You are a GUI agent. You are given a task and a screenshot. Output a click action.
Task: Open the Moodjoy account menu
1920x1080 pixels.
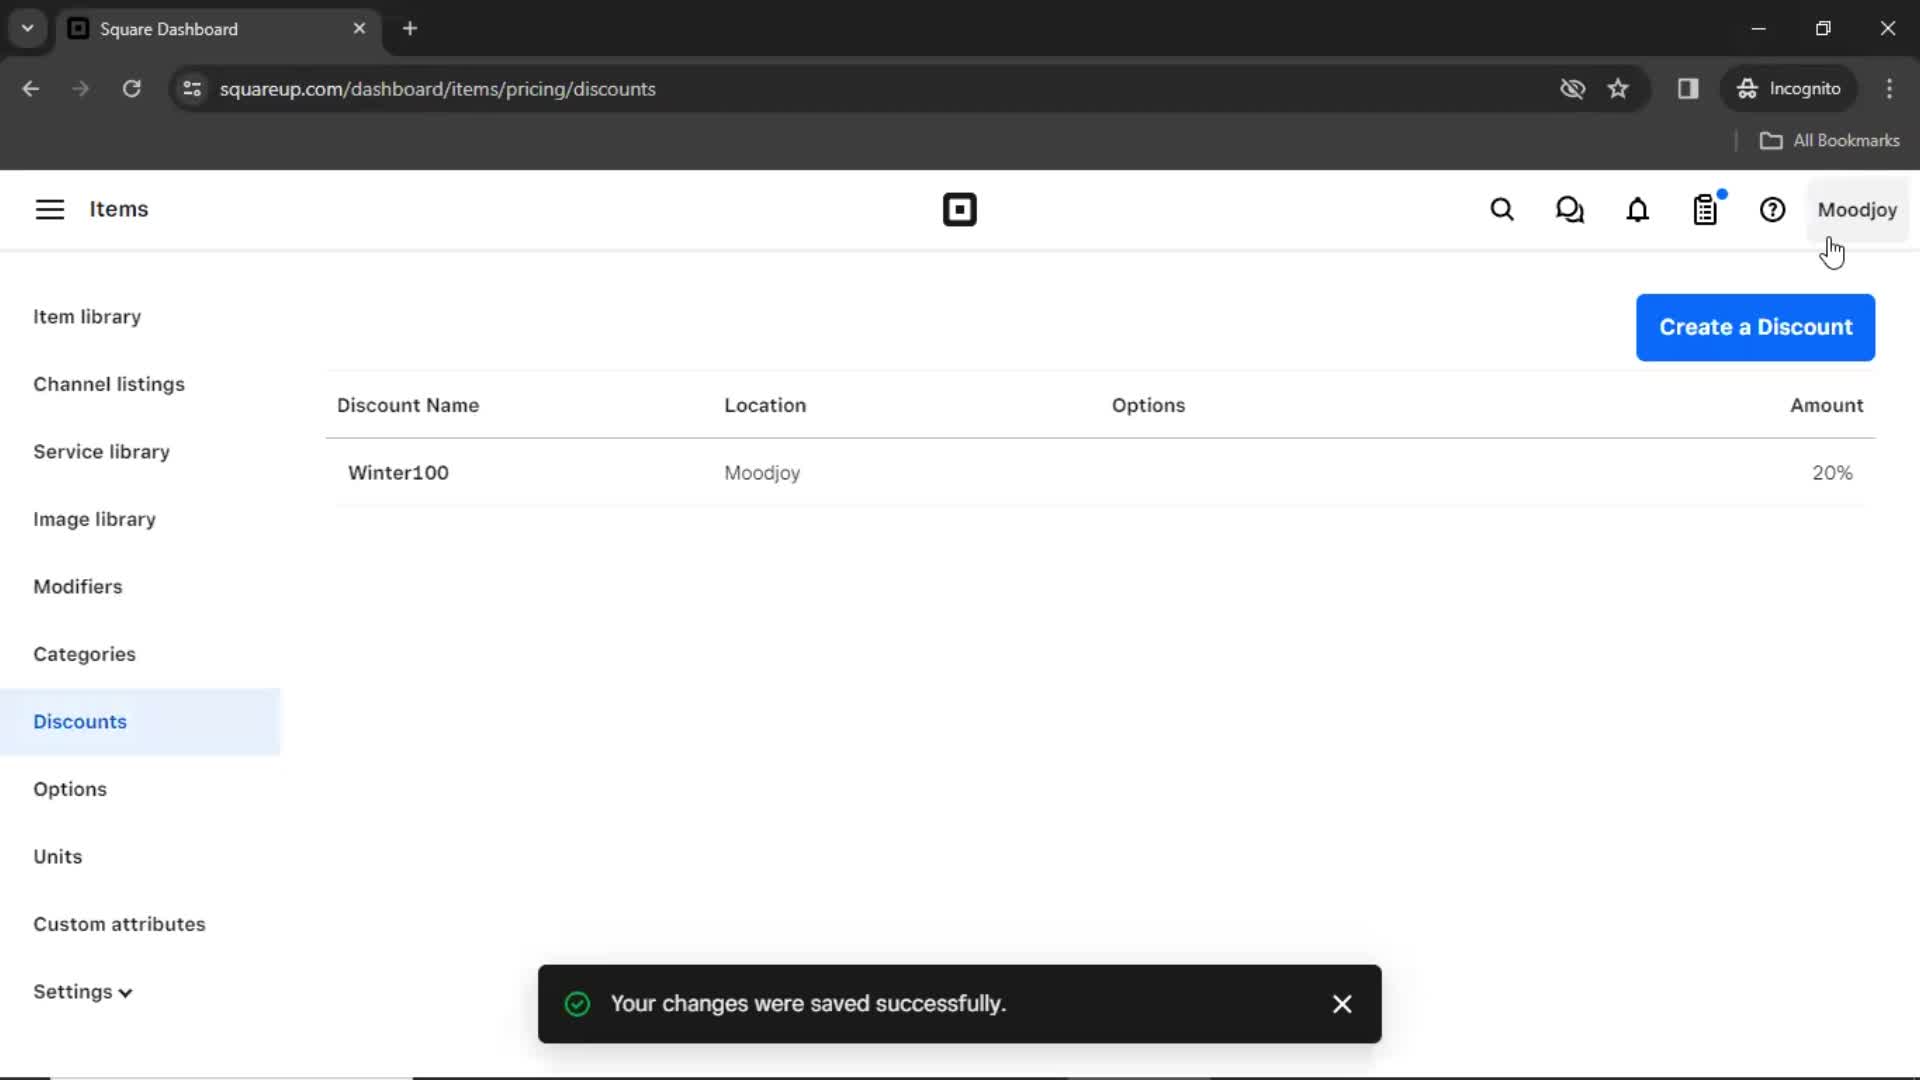pos(1857,210)
